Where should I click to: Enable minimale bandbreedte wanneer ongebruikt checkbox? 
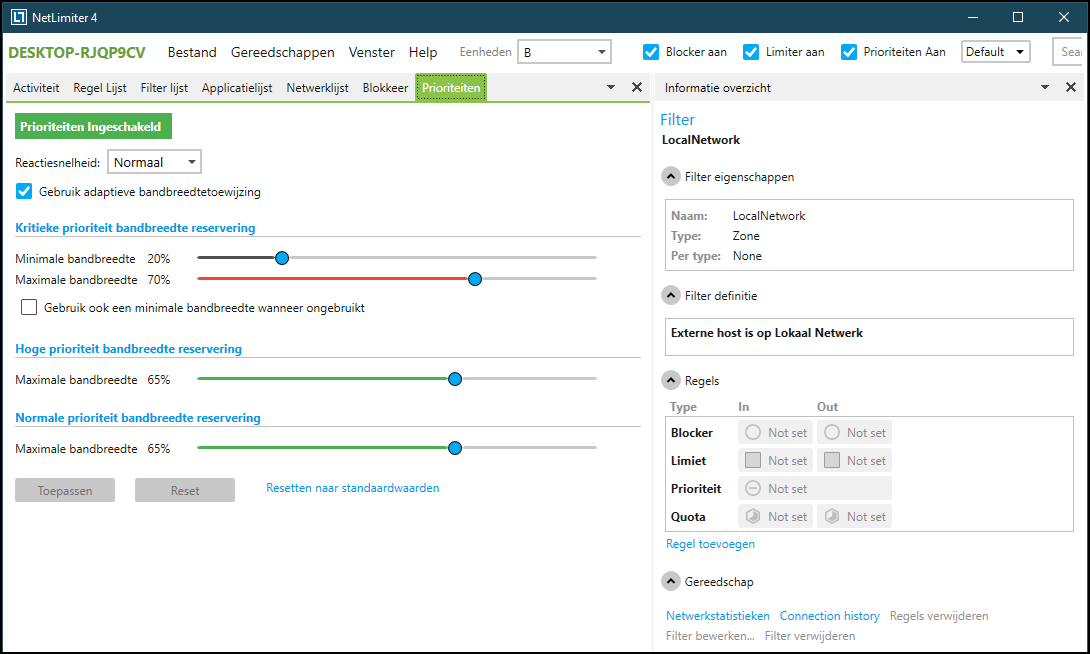29,307
